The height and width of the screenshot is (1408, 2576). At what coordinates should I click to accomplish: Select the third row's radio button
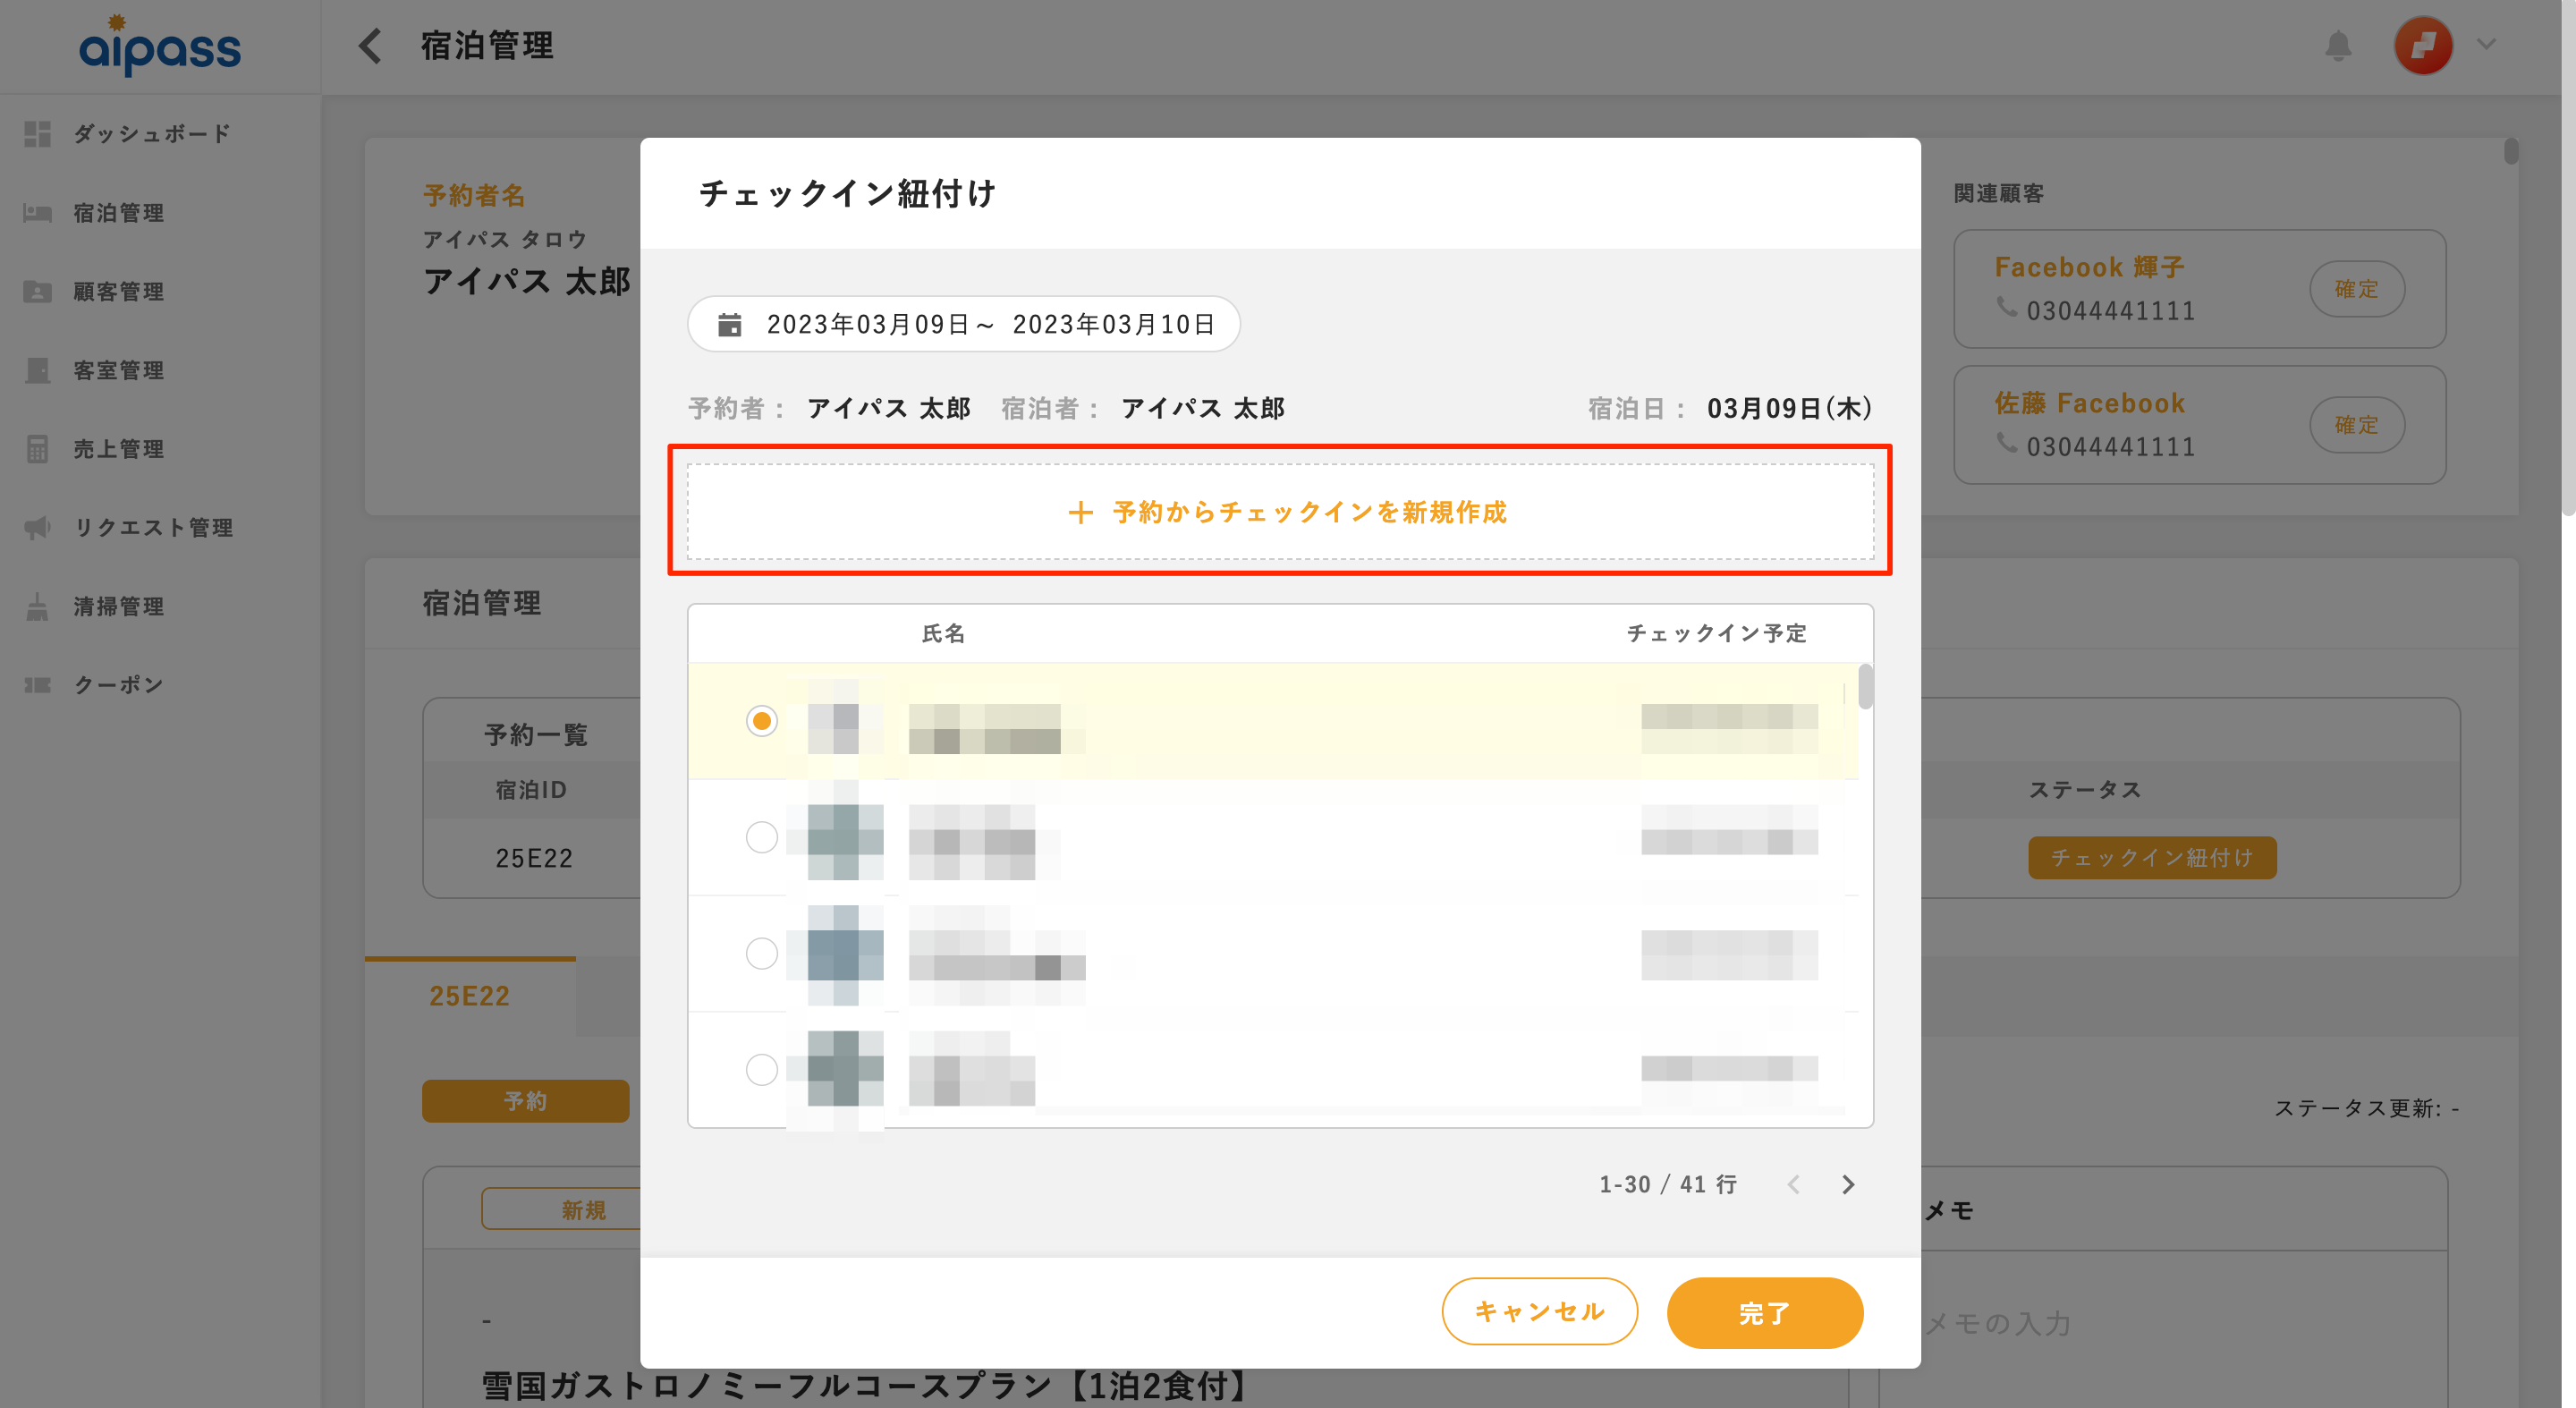click(762, 953)
